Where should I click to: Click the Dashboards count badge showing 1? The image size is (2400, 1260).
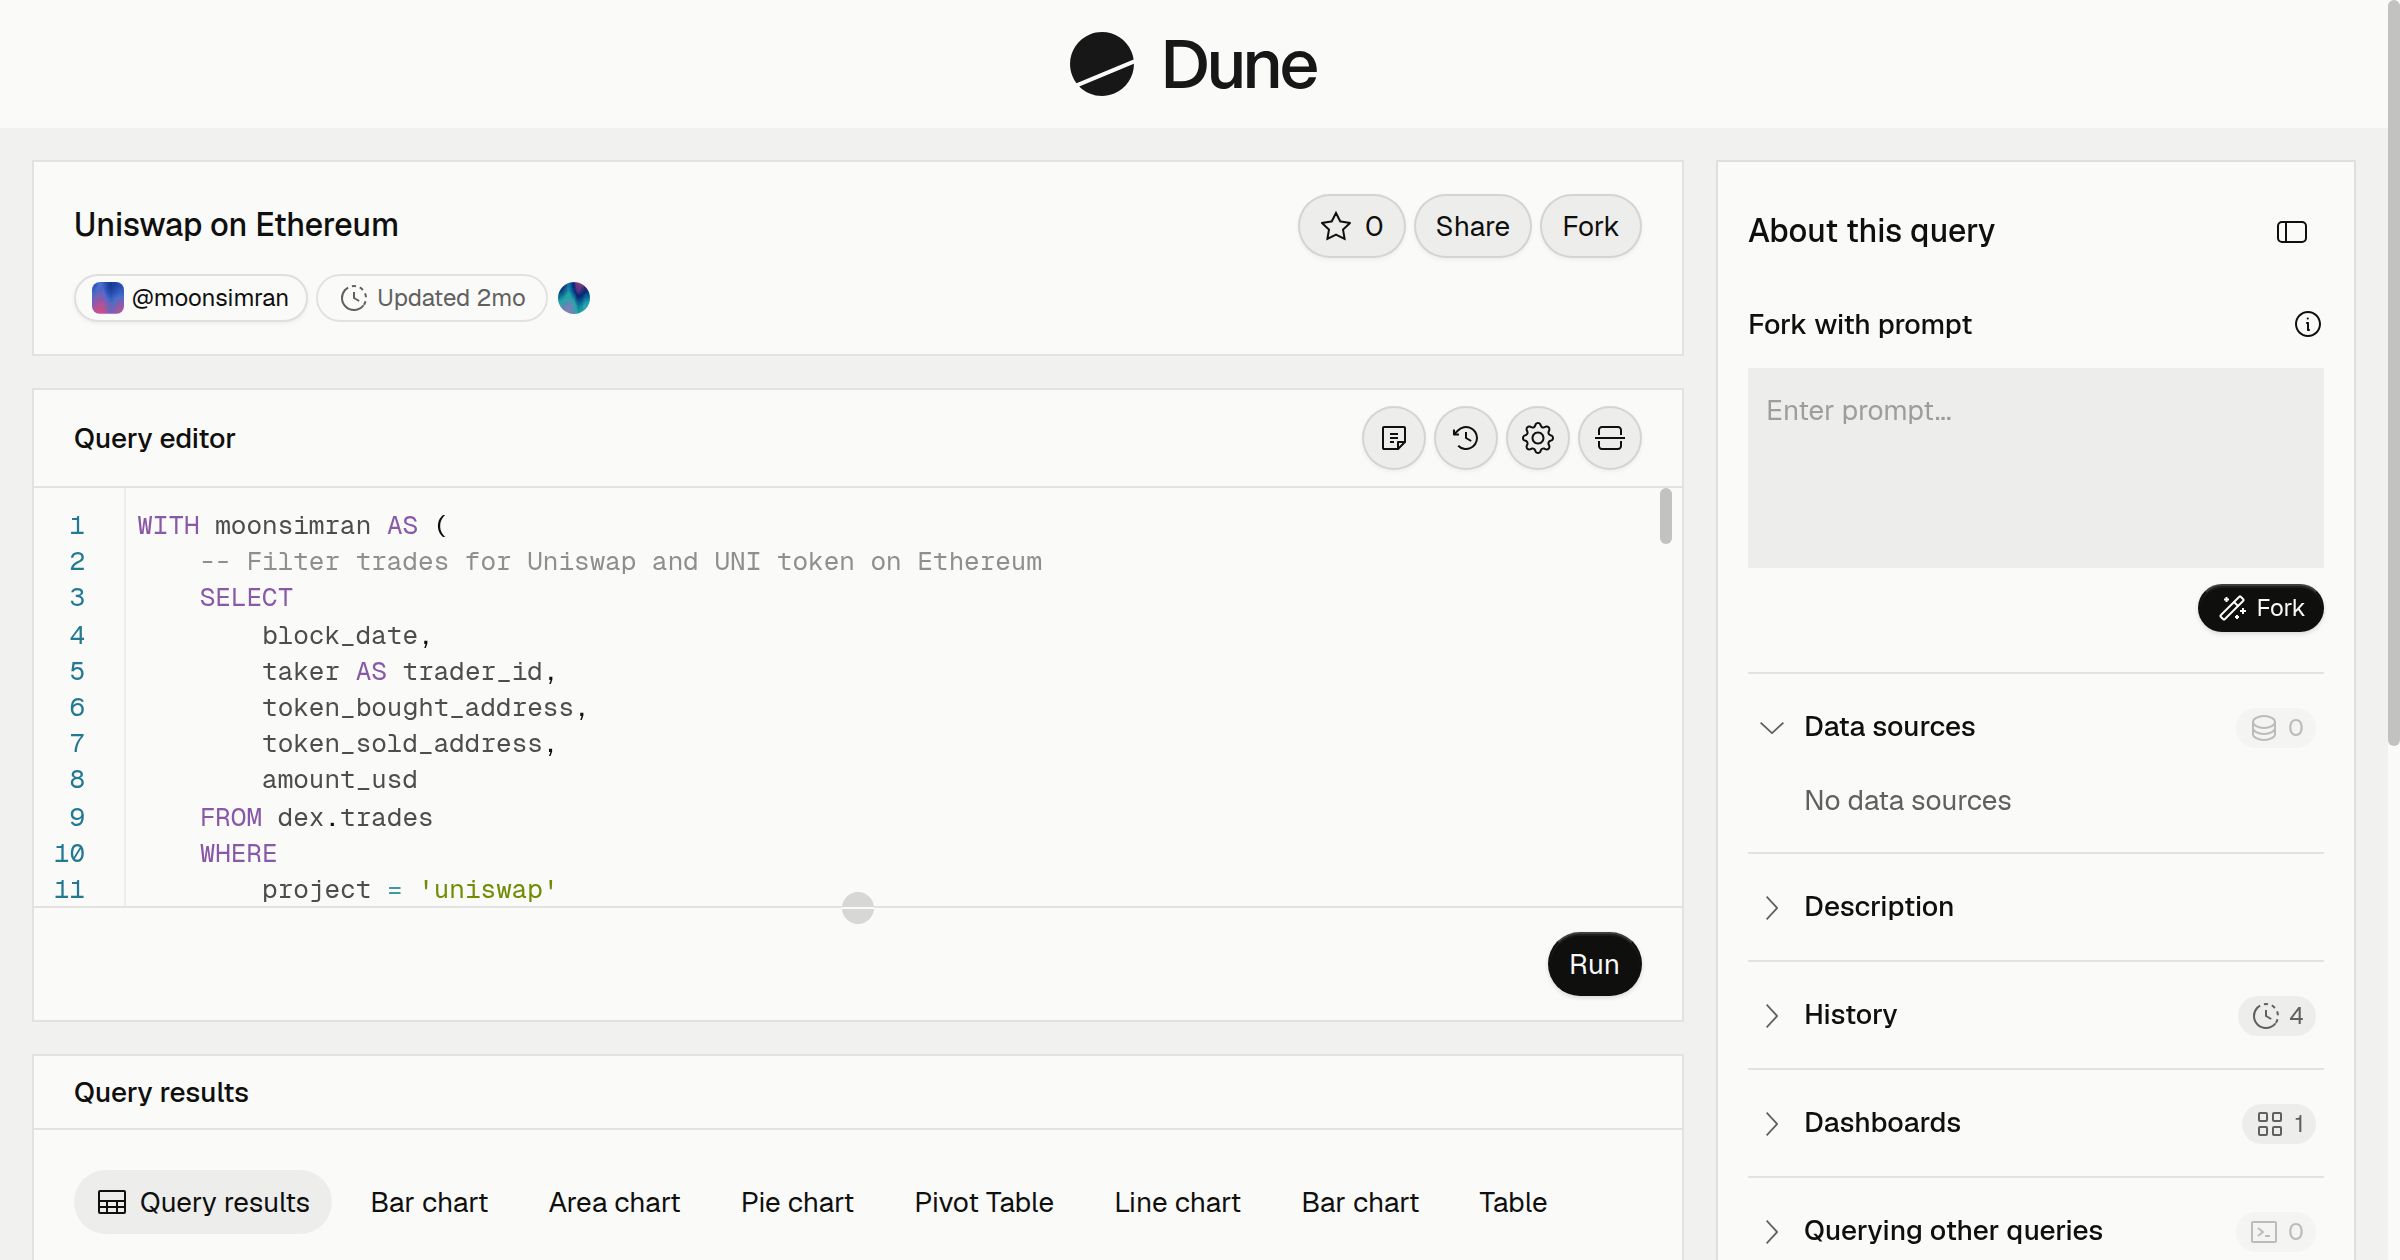point(2279,1123)
